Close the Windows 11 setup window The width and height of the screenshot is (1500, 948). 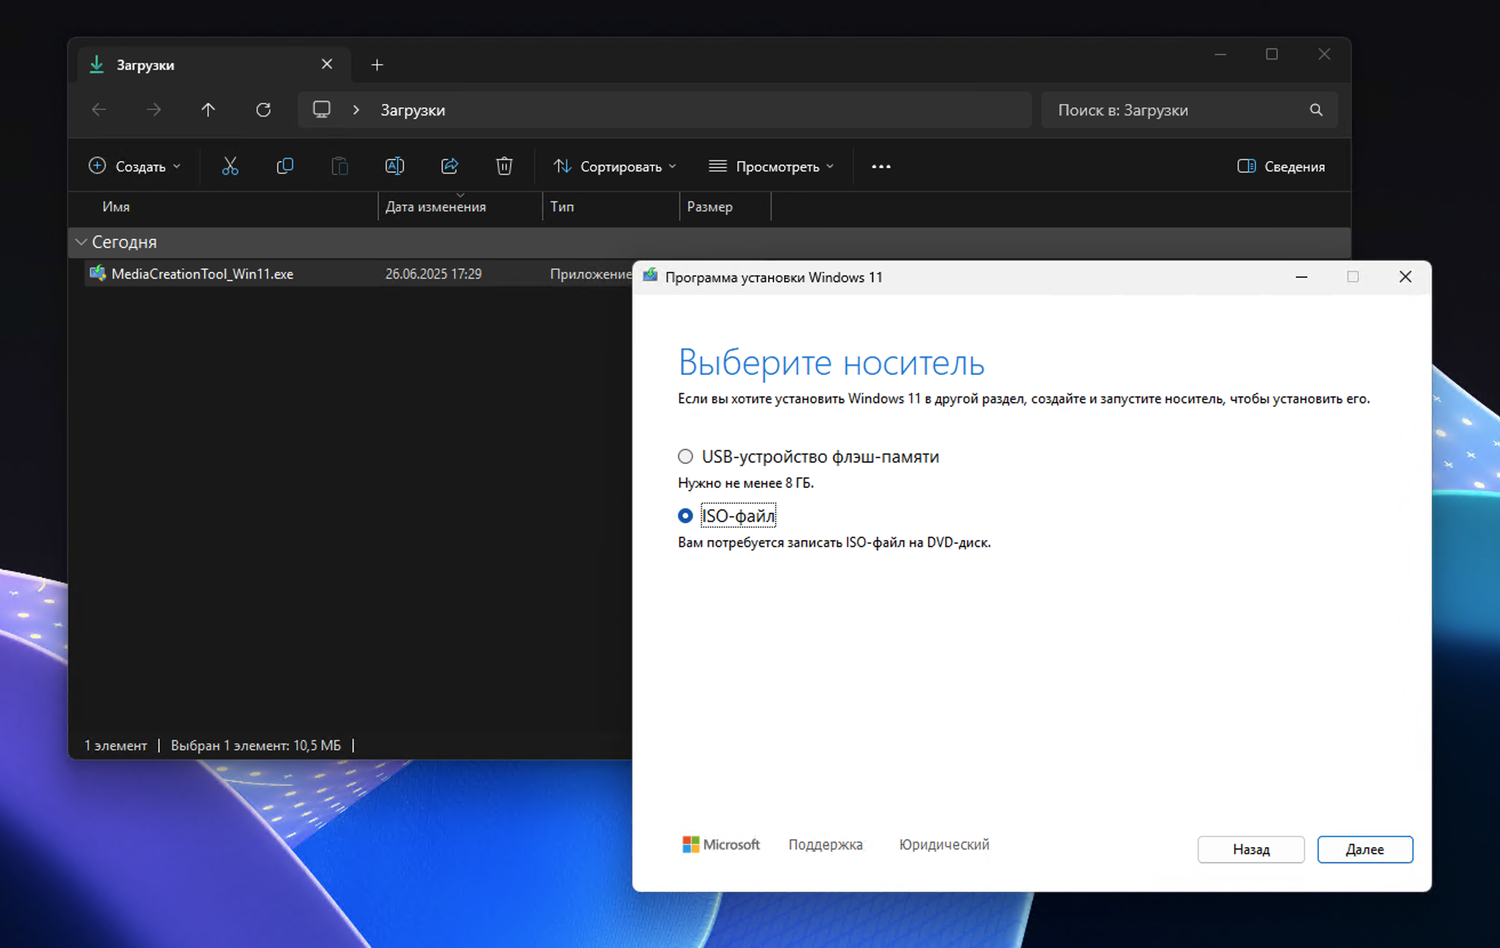click(1405, 277)
